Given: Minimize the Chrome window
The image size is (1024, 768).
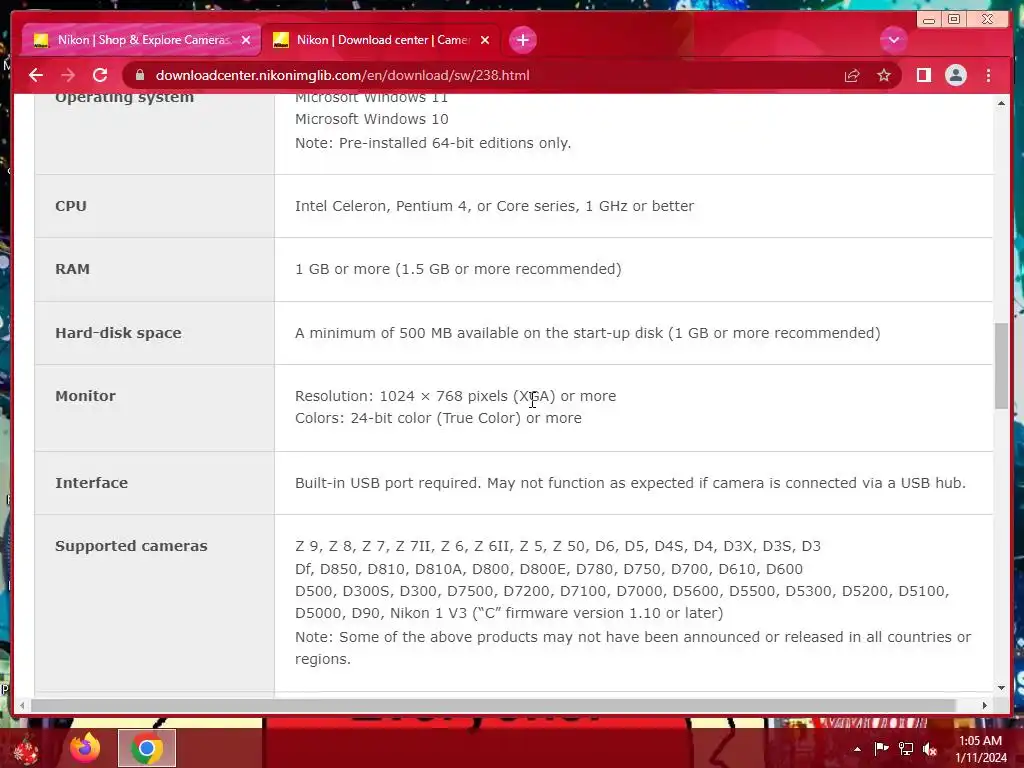Looking at the screenshot, I should tap(929, 20).
